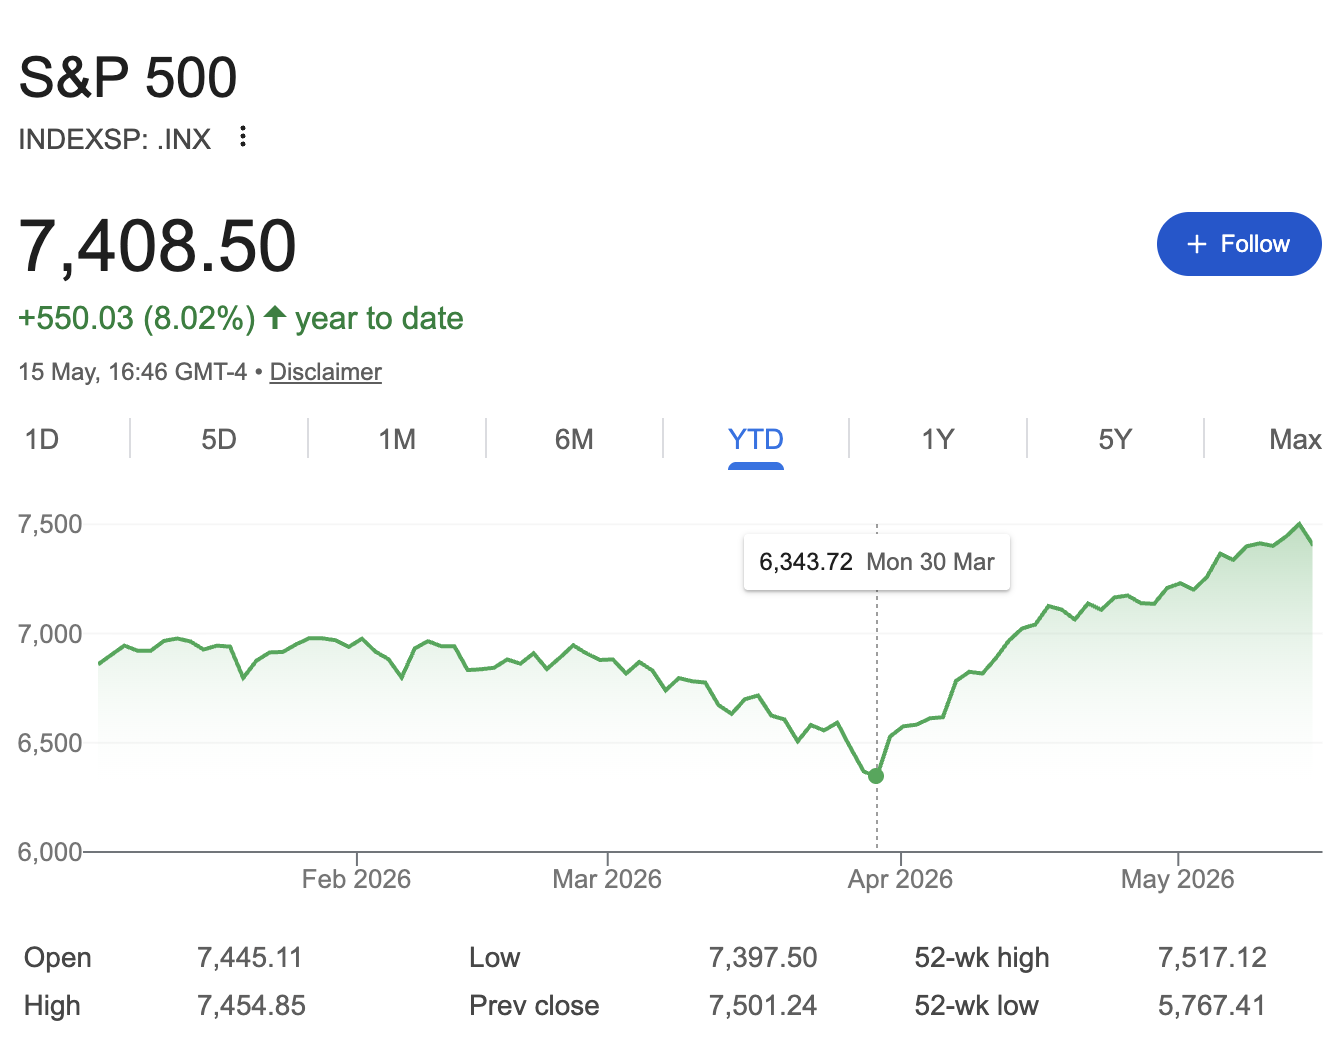Click the S&P 500 title
The image size is (1334, 1052).
tap(128, 78)
